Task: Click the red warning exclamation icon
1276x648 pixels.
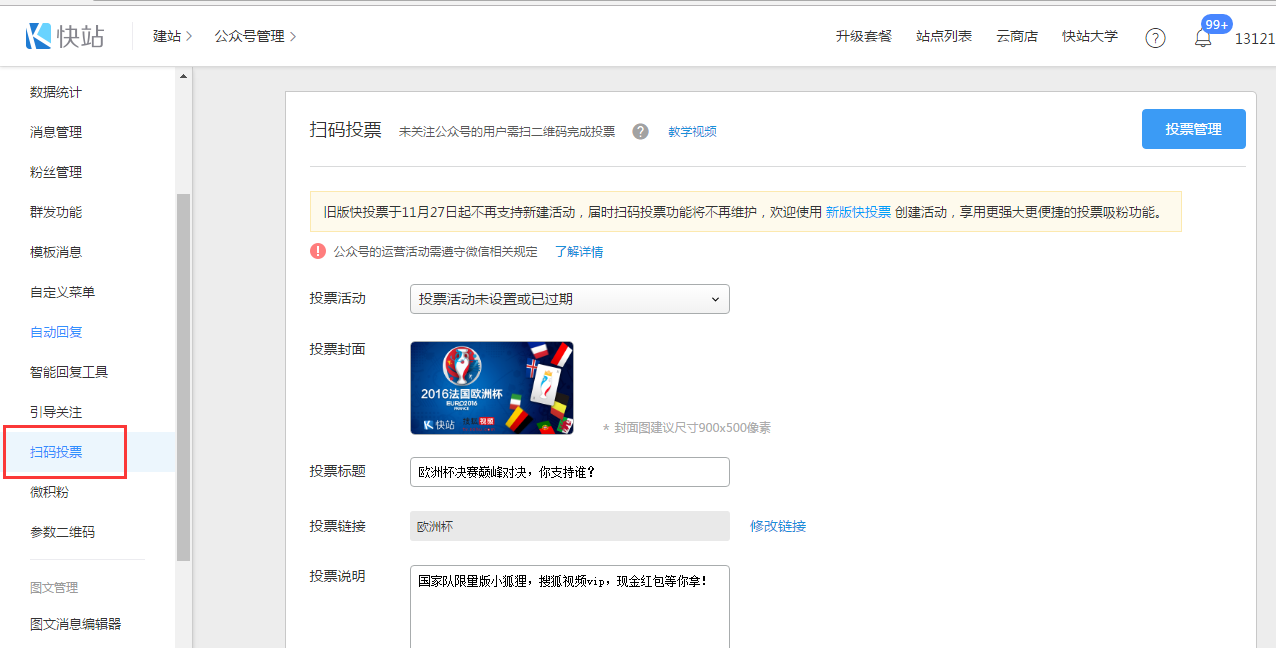Action: pyautogui.click(x=318, y=252)
